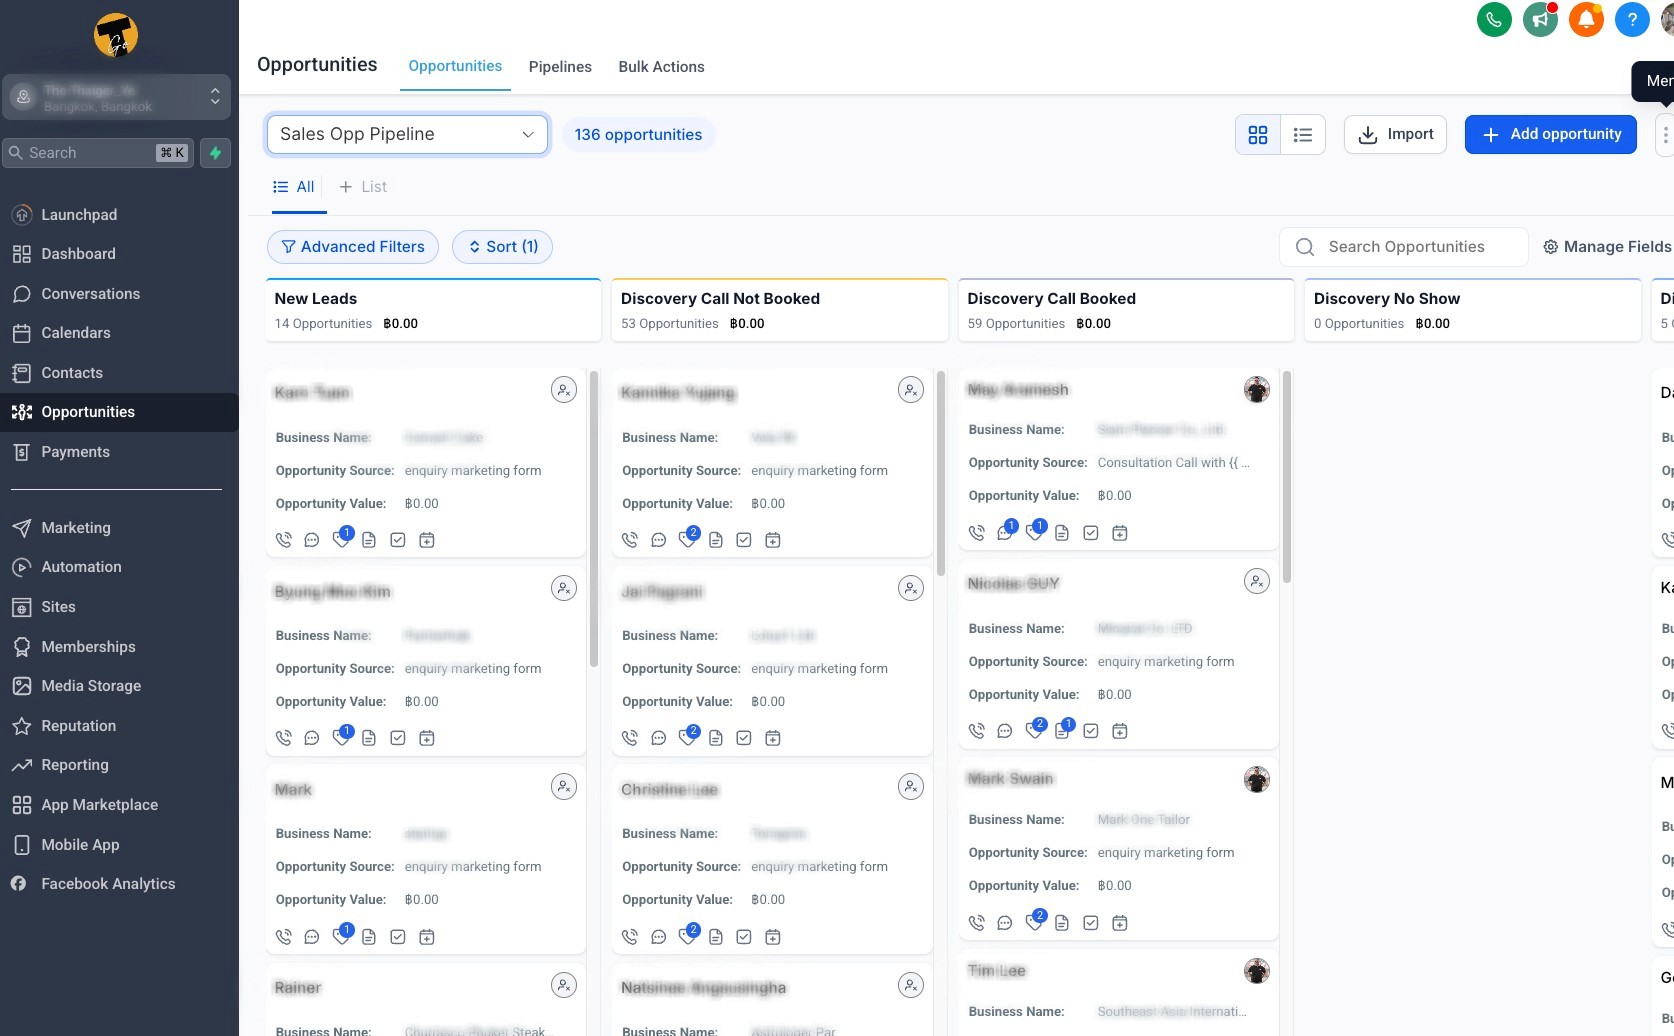Switch to list view layout
Viewport: 1674px width, 1036px height.
(1302, 134)
